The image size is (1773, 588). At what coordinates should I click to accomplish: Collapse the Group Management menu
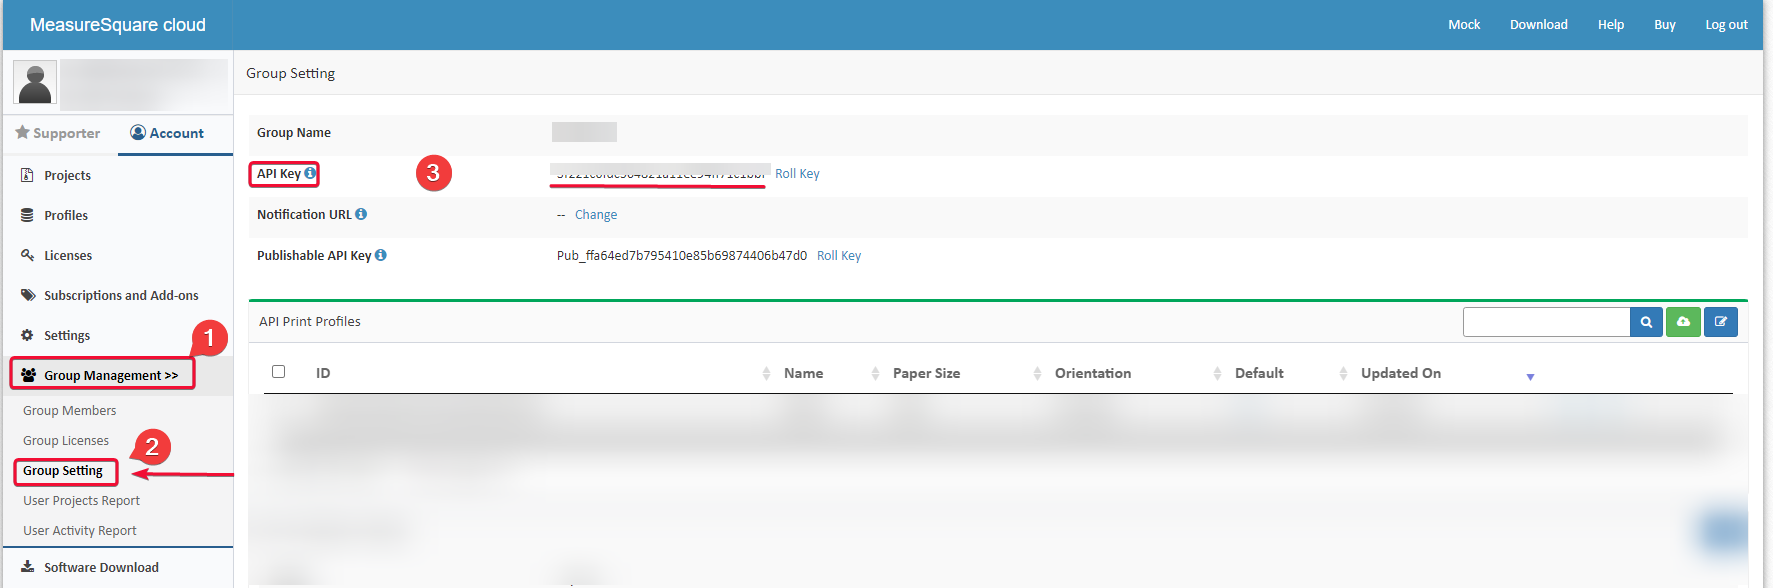111,375
